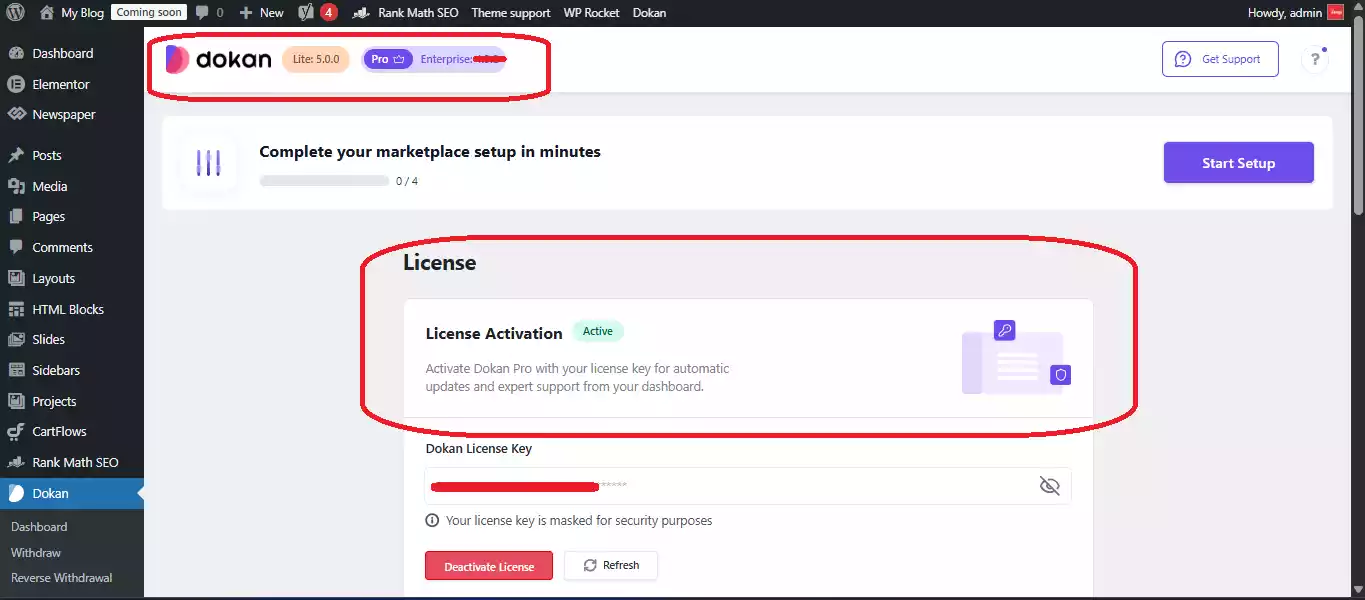Click into the Dokan License Key field
This screenshot has height=600, width=1365.
point(747,486)
